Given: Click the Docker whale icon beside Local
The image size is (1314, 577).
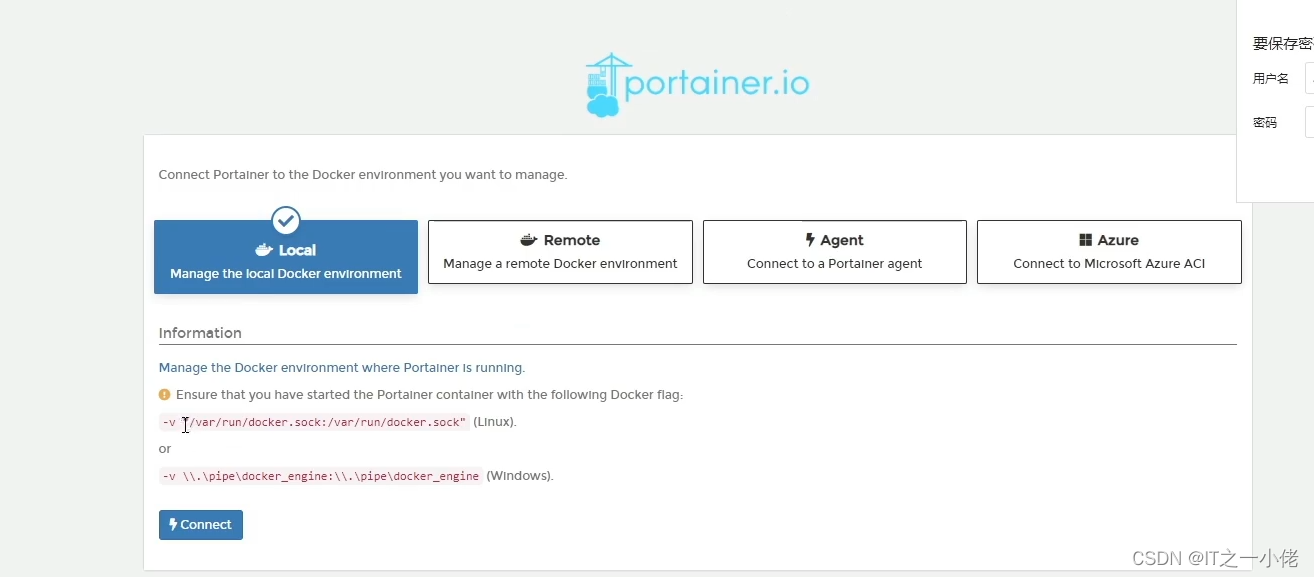Looking at the screenshot, I should [265, 250].
